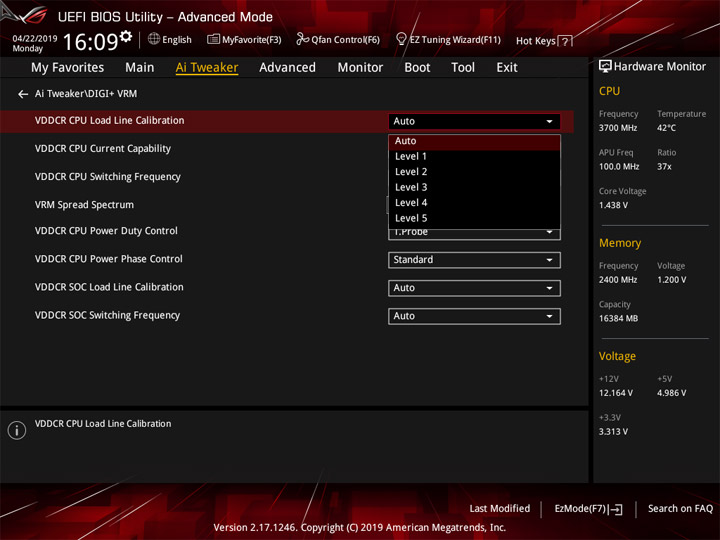Click the Qfan Control fan icon
The width and height of the screenshot is (720, 540).
click(x=302, y=39)
